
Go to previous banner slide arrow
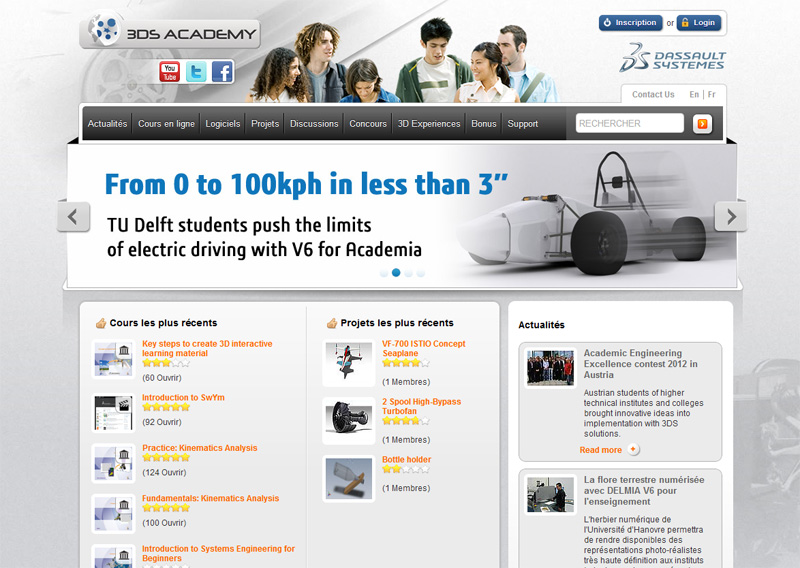[x=73, y=216]
